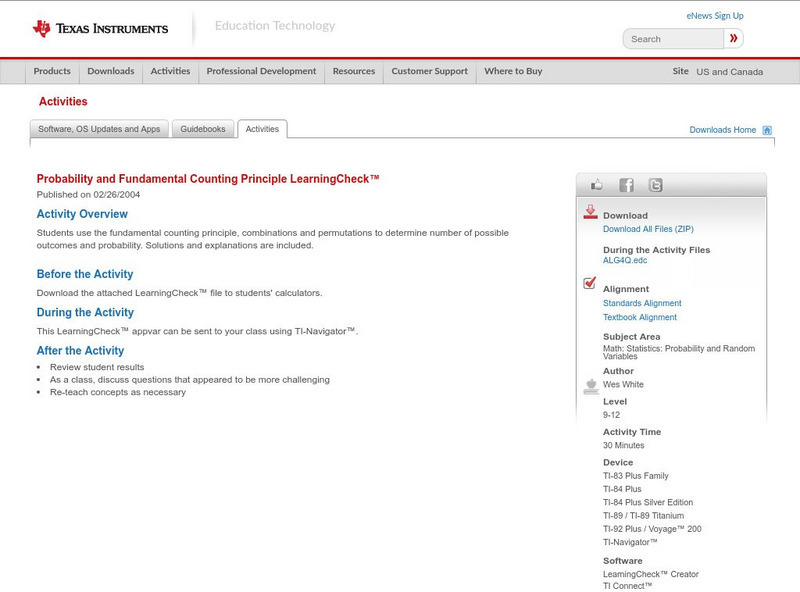Open the Standards Alignment link
The image size is (800, 592).
click(642, 303)
